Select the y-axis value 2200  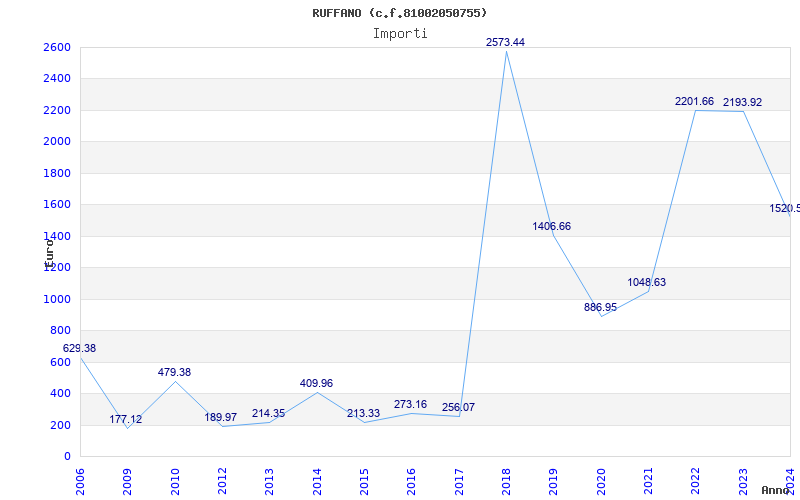pos(57,110)
